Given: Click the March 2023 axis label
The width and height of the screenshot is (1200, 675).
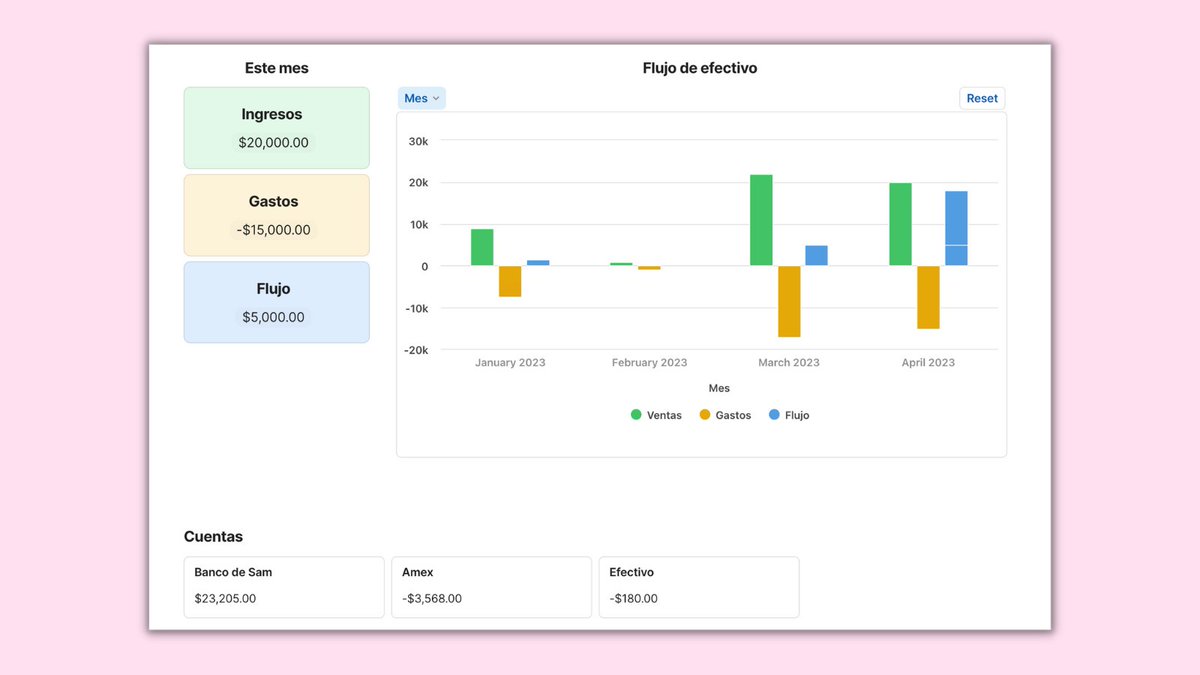Looking at the screenshot, I should point(789,363).
